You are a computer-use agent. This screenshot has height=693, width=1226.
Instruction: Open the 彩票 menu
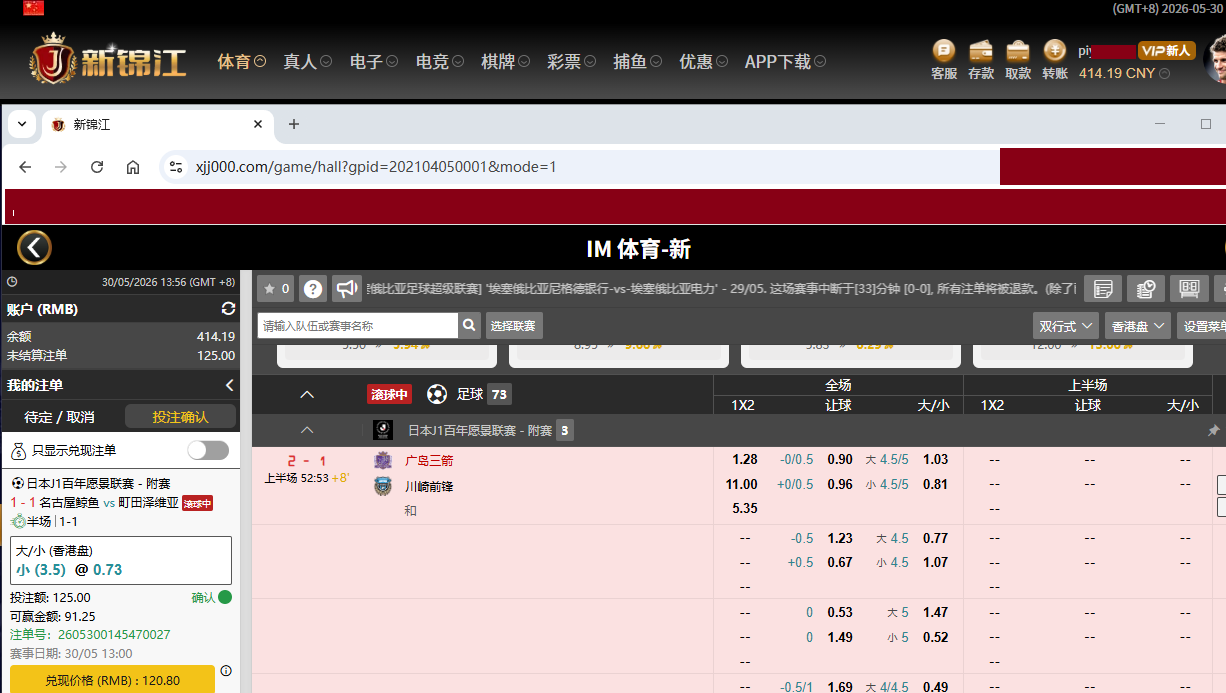coord(571,62)
